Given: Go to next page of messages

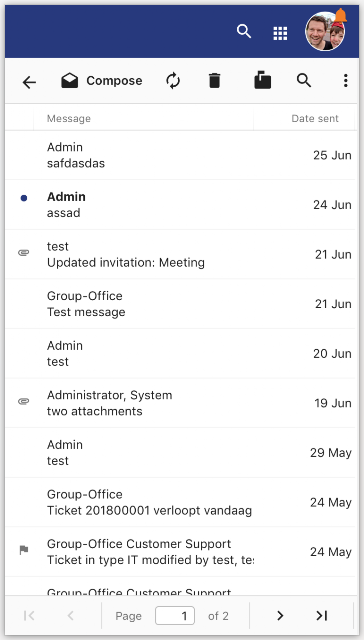Looking at the screenshot, I should coord(280,616).
